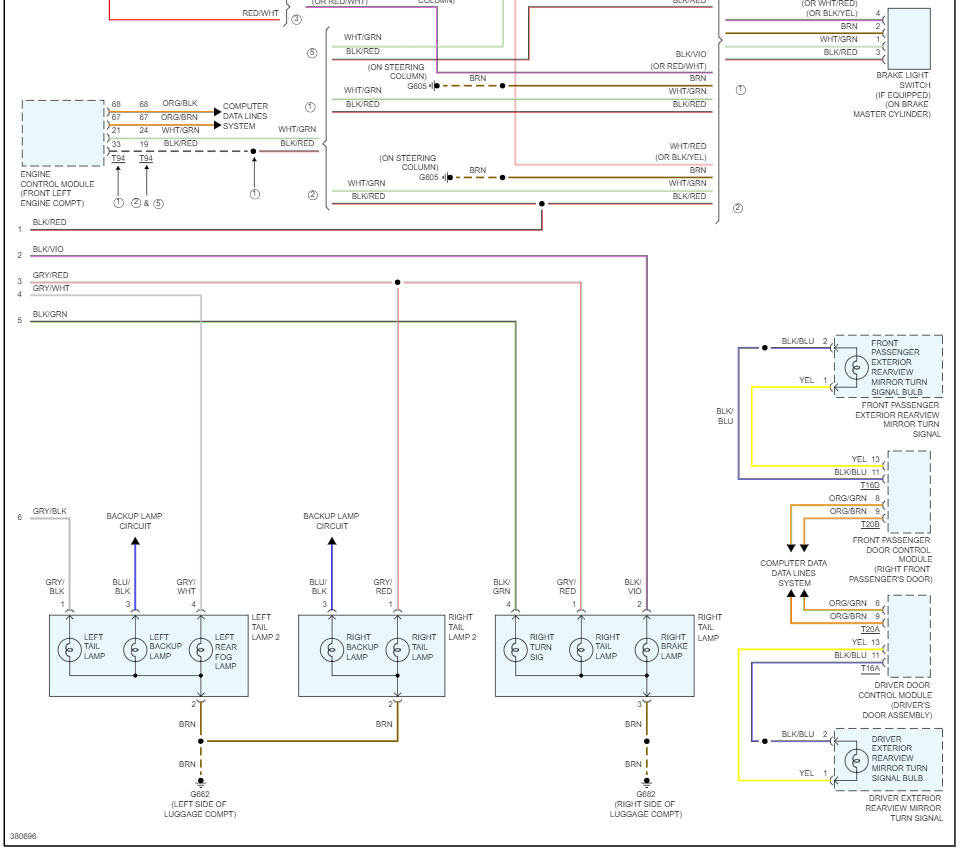Viewport: 967px width, 849px height.
Task: Click 'FRONT PASSENGER DOOR CONTROL MODULE' label
Action: tap(891, 559)
